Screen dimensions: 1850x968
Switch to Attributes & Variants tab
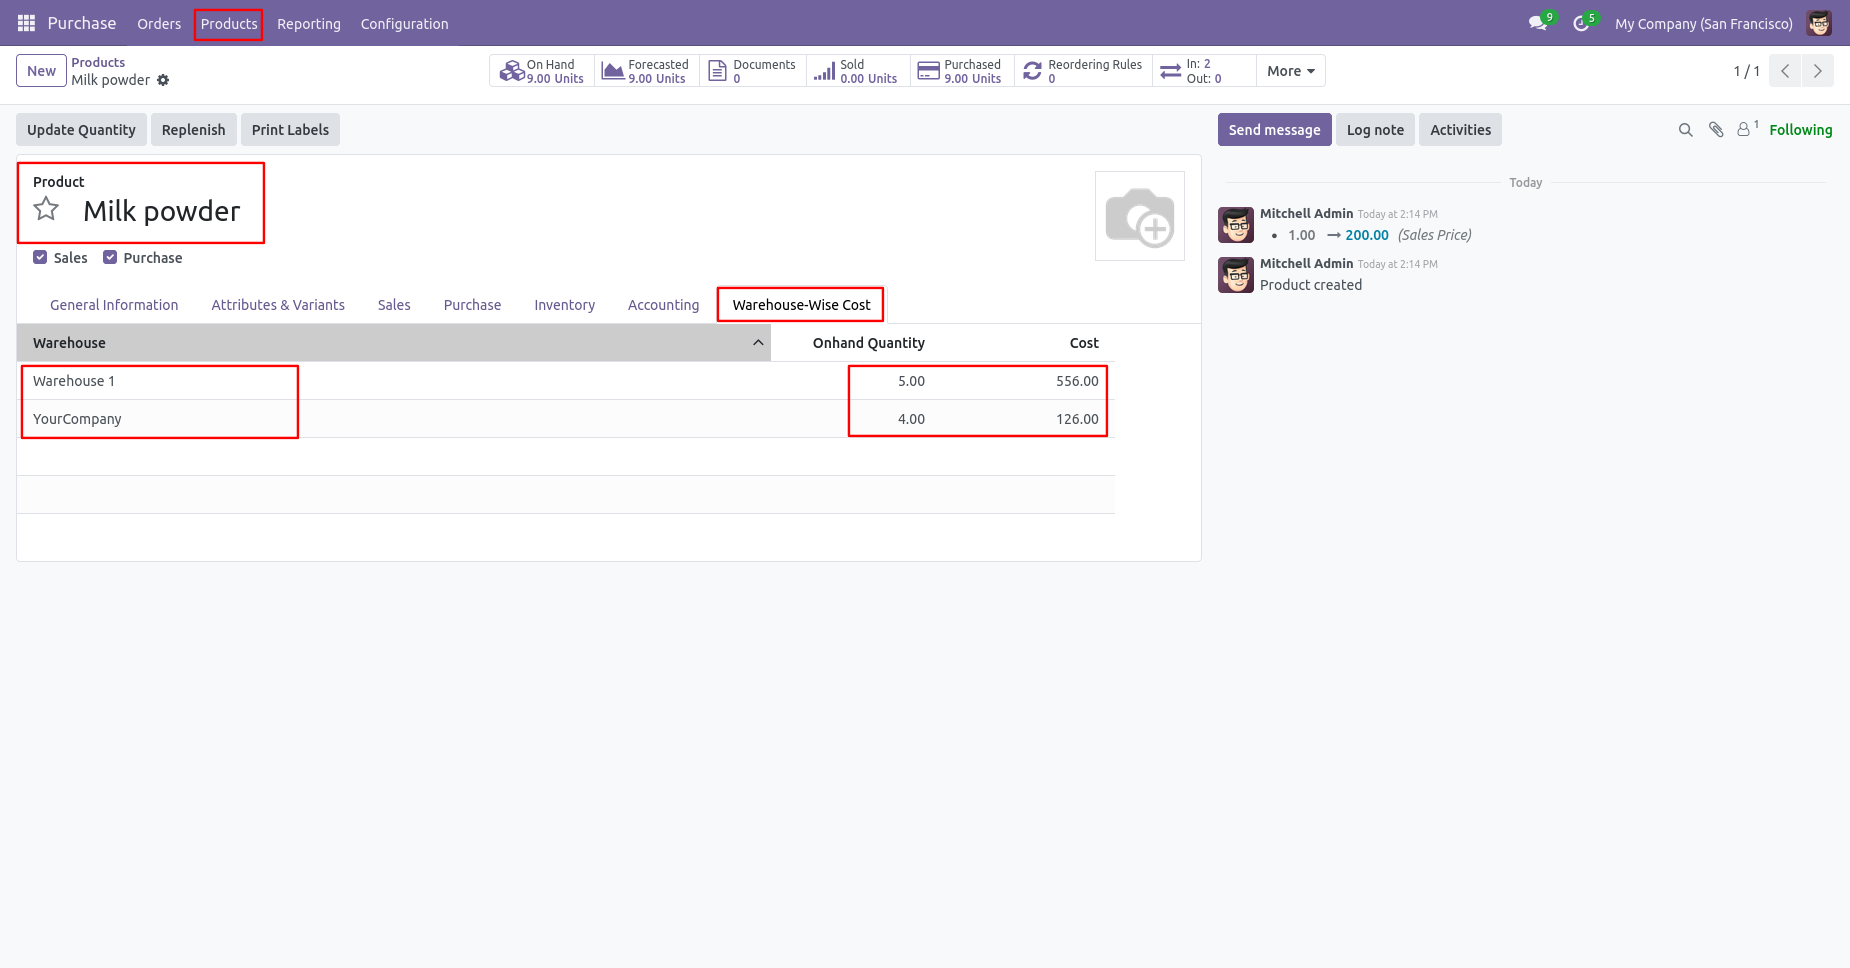pyautogui.click(x=278, y=305)
